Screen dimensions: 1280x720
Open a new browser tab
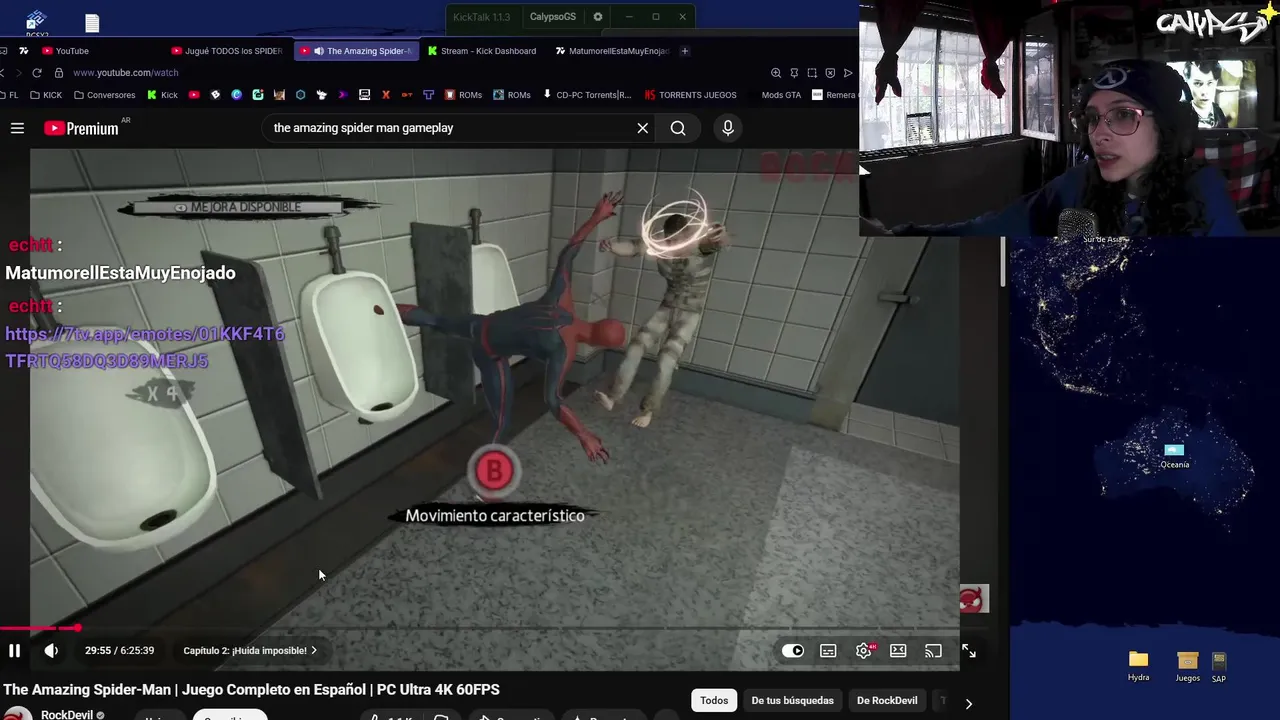(685, 51)
